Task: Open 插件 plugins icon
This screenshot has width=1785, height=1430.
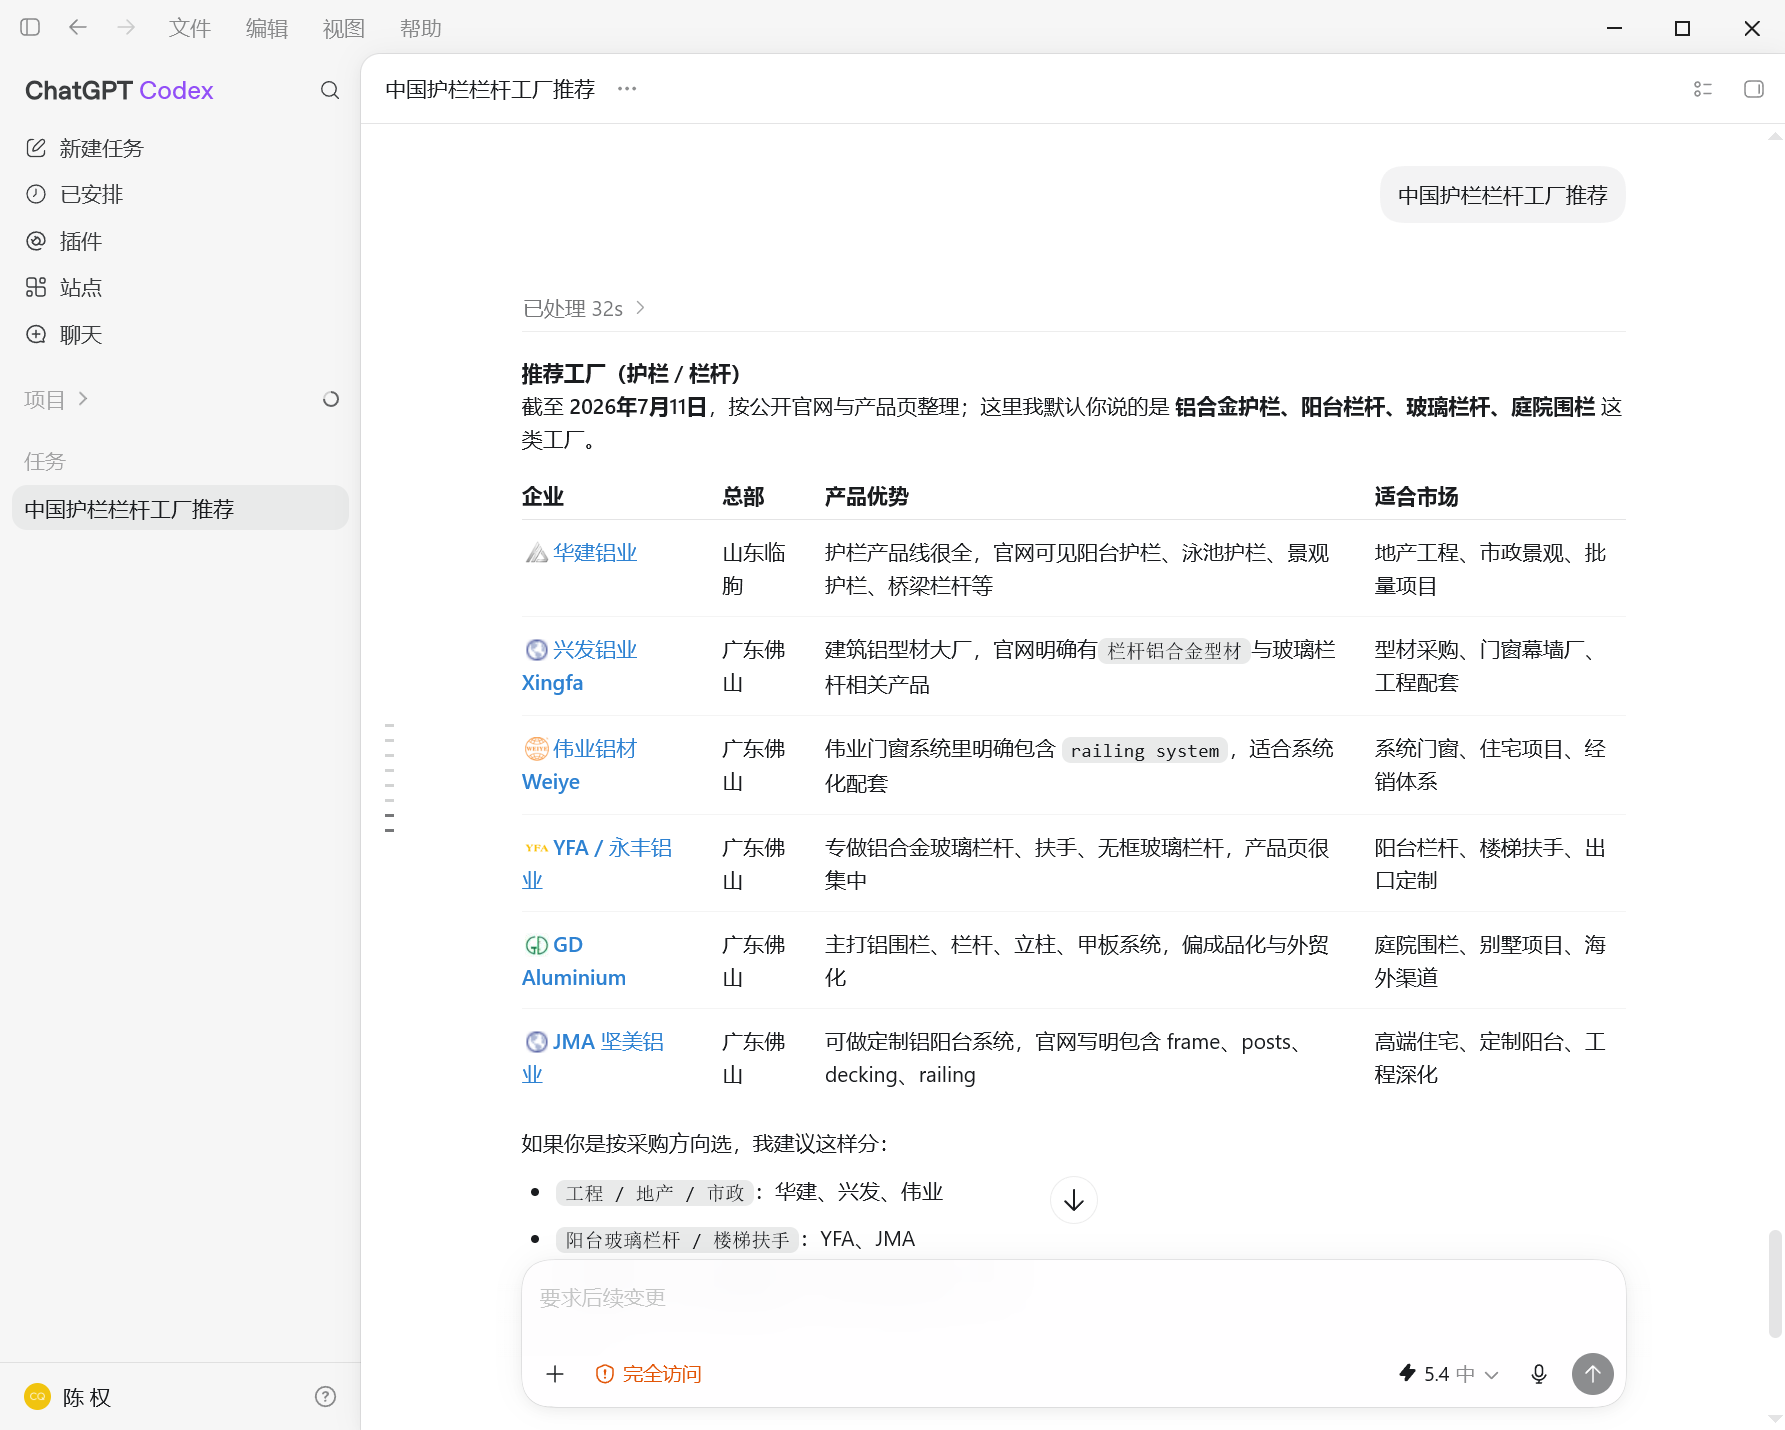Action: (x=36, y=241)
